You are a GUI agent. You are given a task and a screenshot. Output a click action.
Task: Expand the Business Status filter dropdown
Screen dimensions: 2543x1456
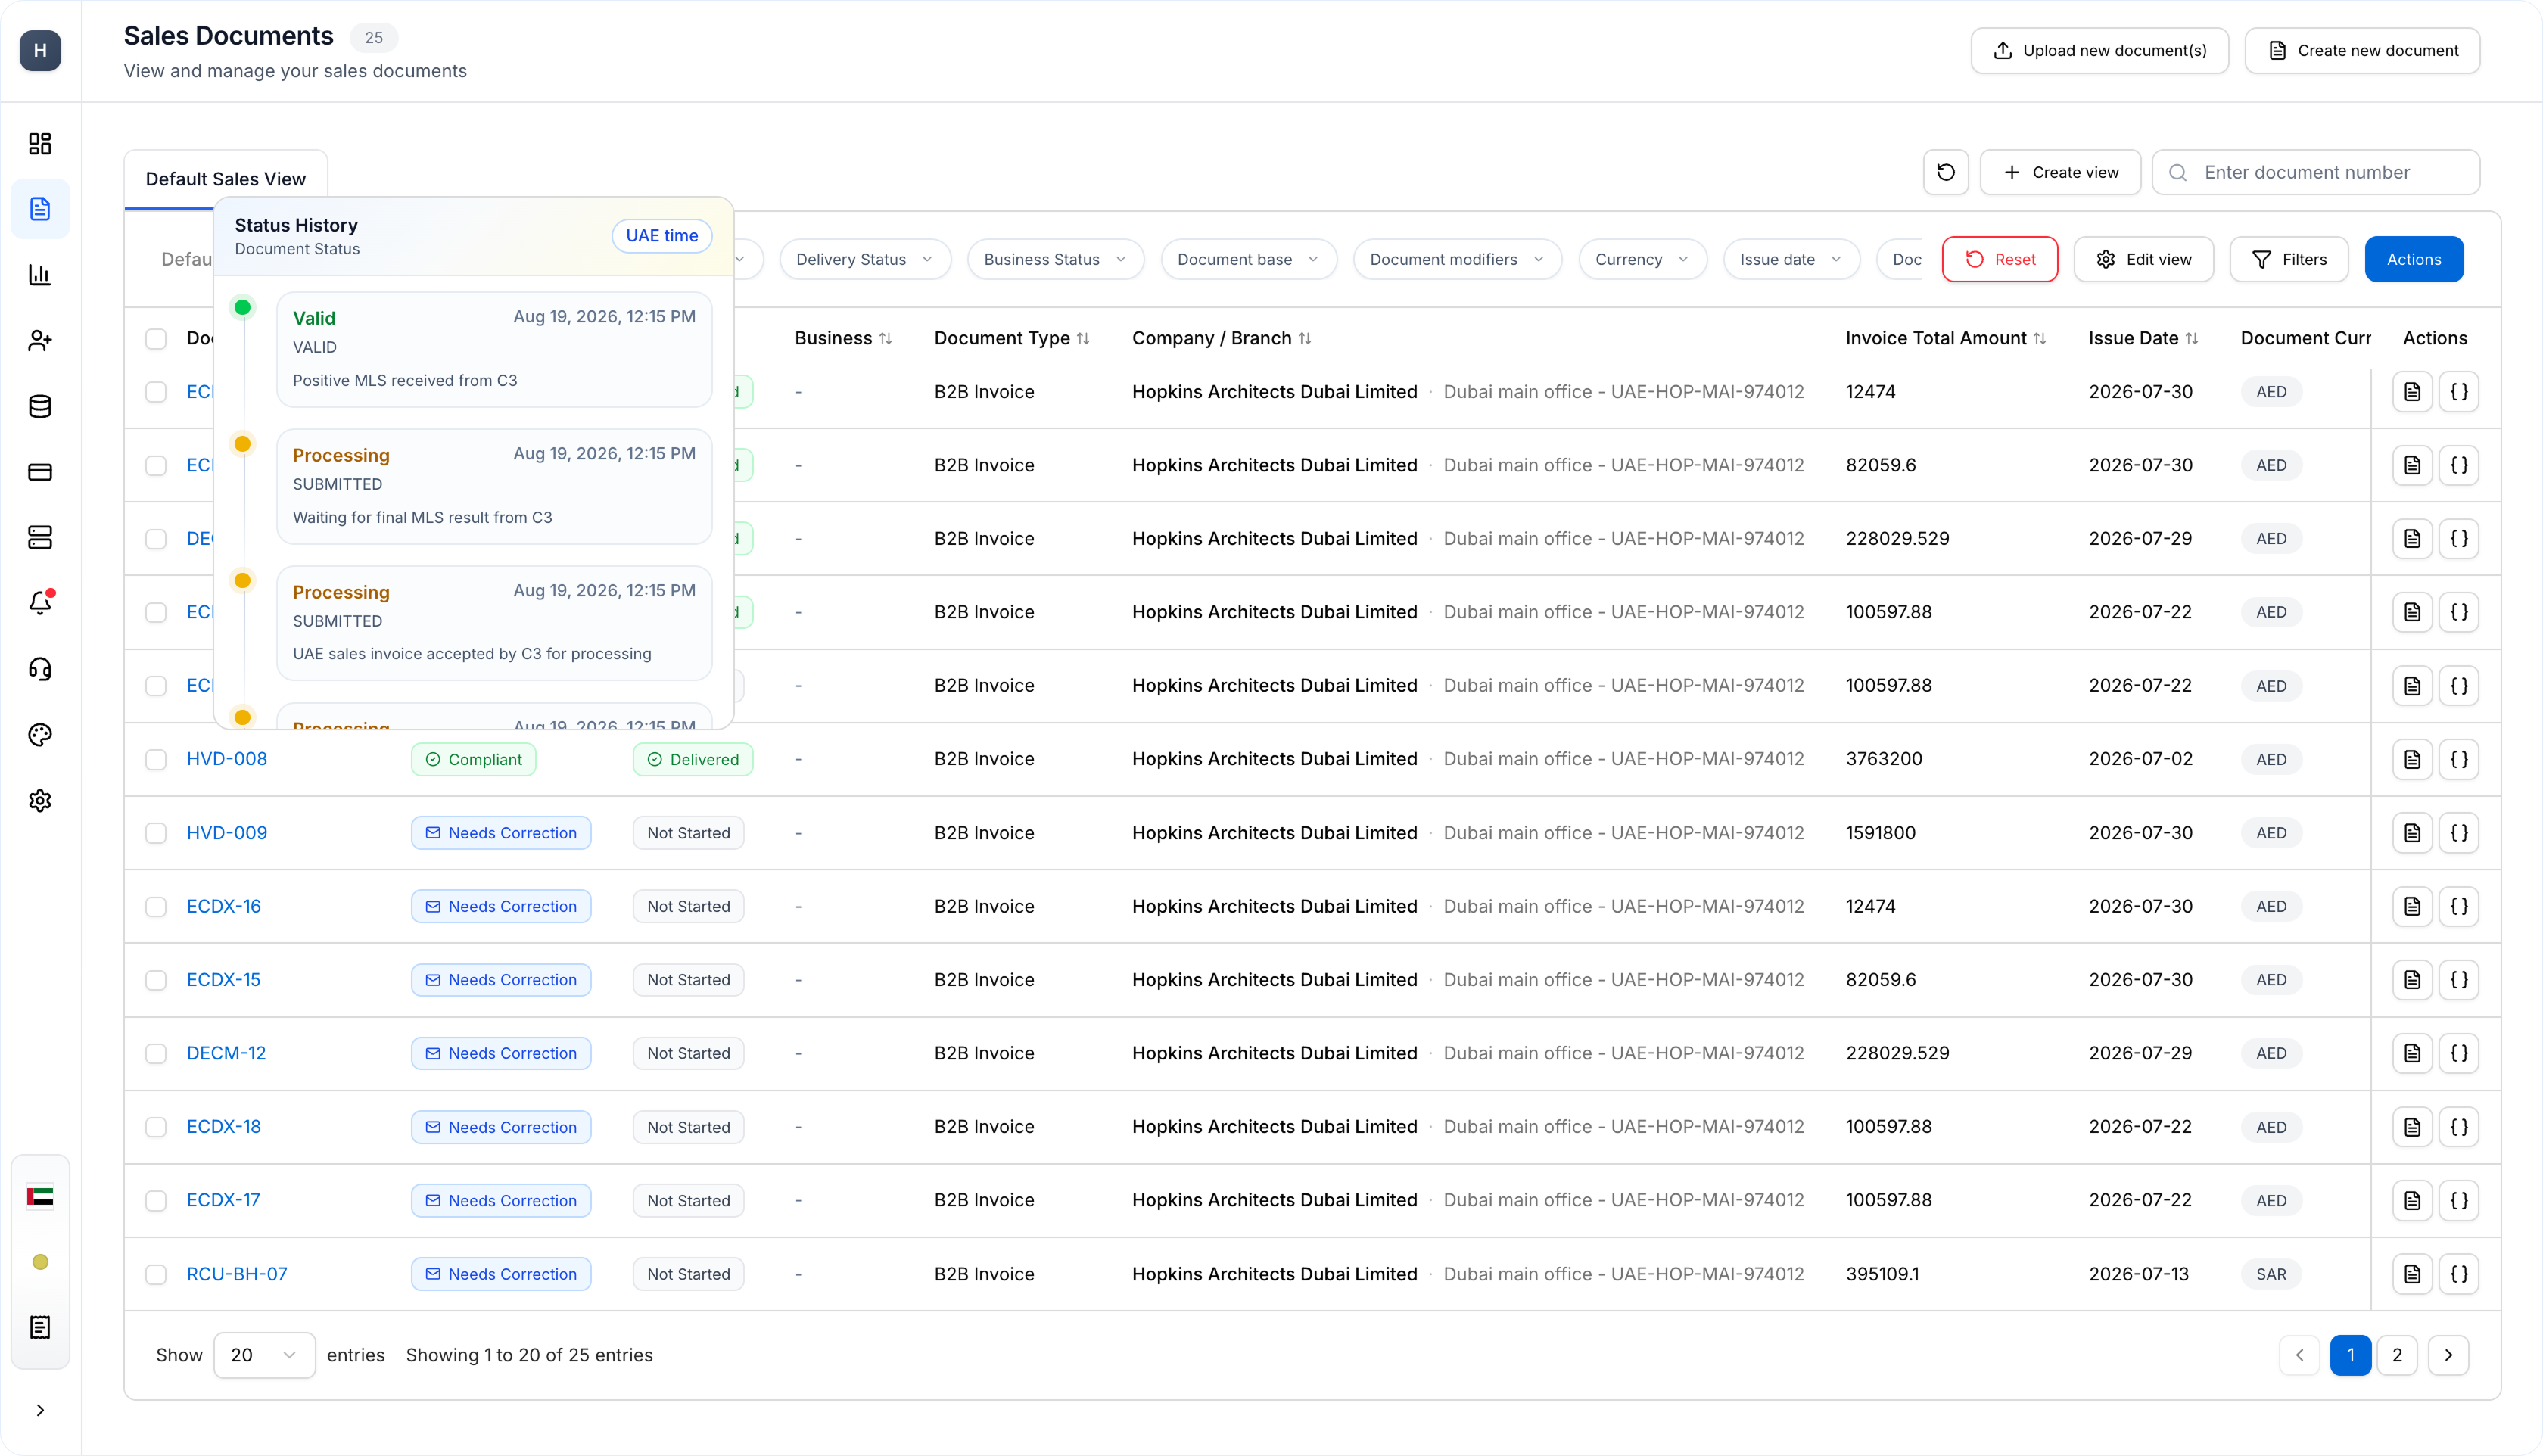[1055, 259]
